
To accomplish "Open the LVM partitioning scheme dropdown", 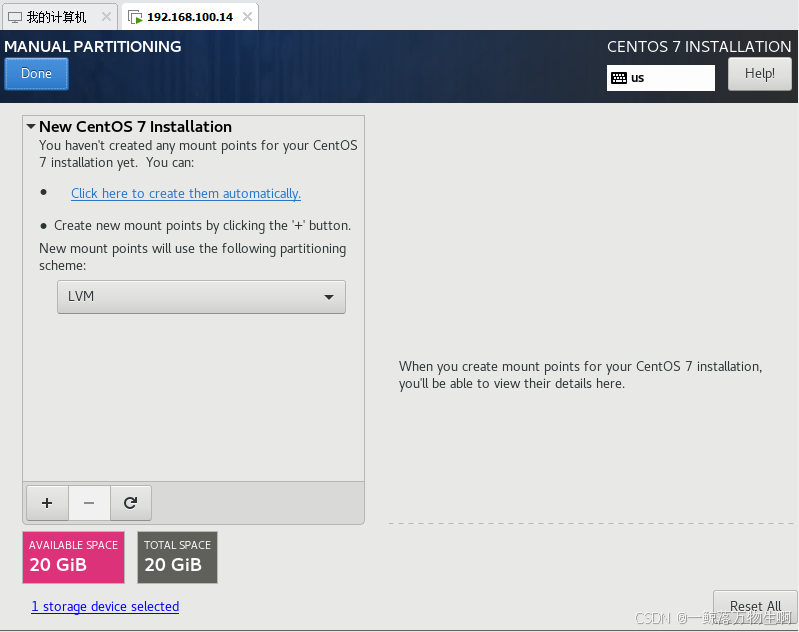I will pos(201,297).
